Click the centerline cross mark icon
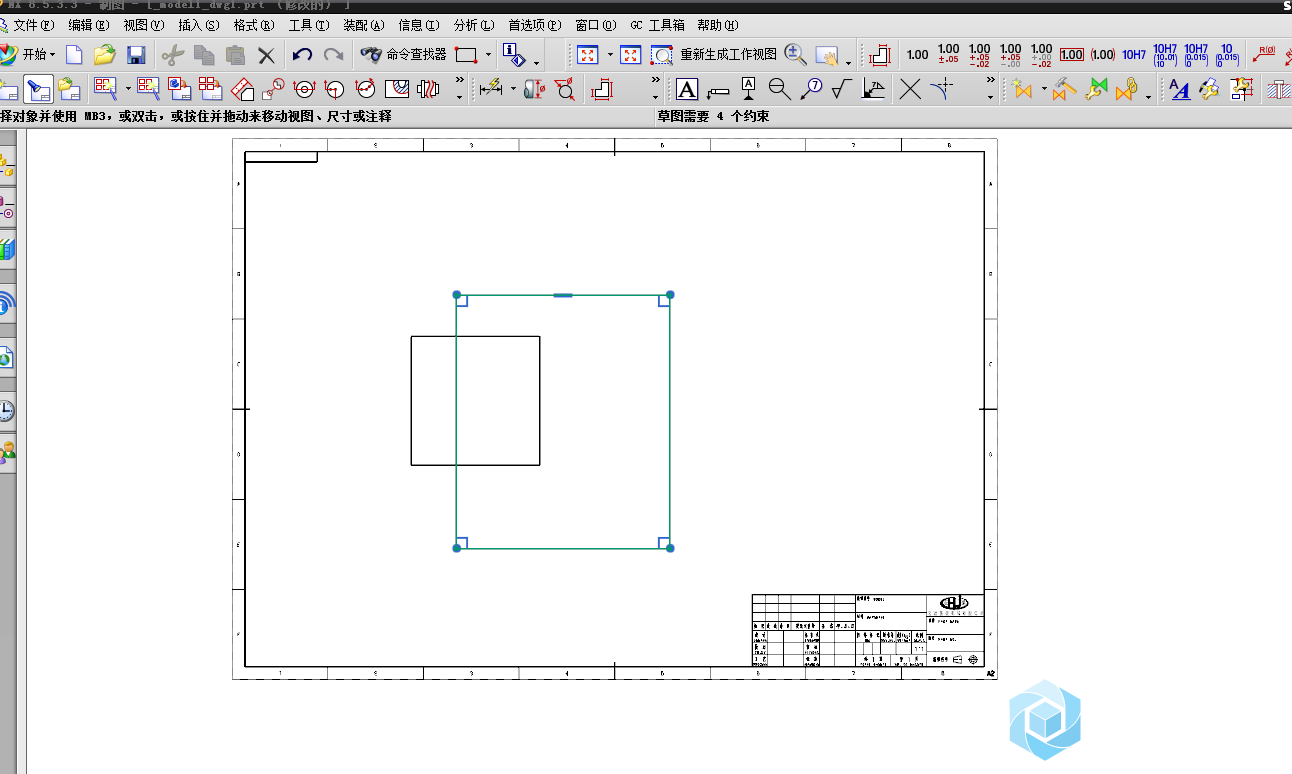The height and width of the screenshot is (774, 1292). coord(910,90)
